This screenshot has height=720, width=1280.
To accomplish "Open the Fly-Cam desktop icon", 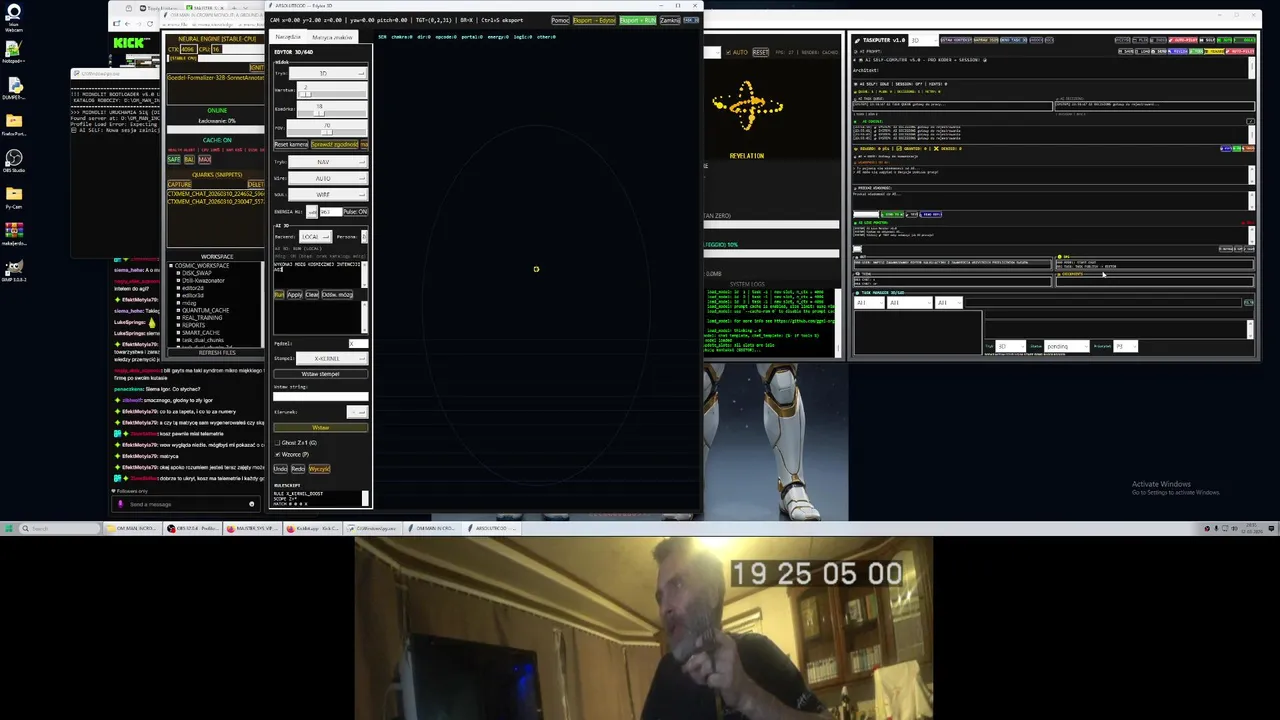I will [x=14, y=195].
